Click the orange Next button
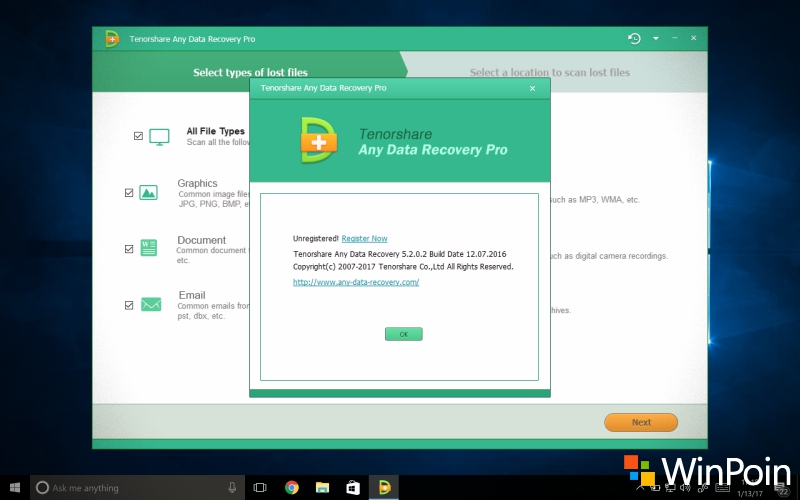This screenshot has height=500, width=800. [x=641, y=422]
